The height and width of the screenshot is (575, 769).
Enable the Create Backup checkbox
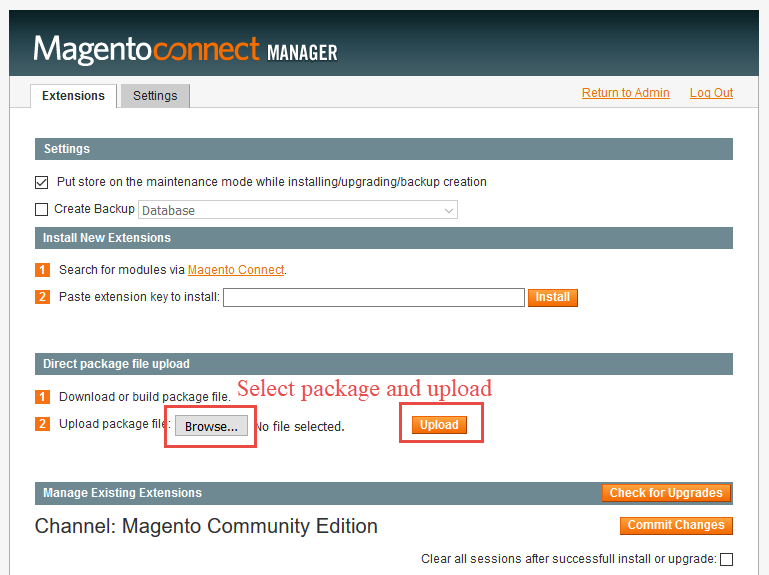(42, 209)
